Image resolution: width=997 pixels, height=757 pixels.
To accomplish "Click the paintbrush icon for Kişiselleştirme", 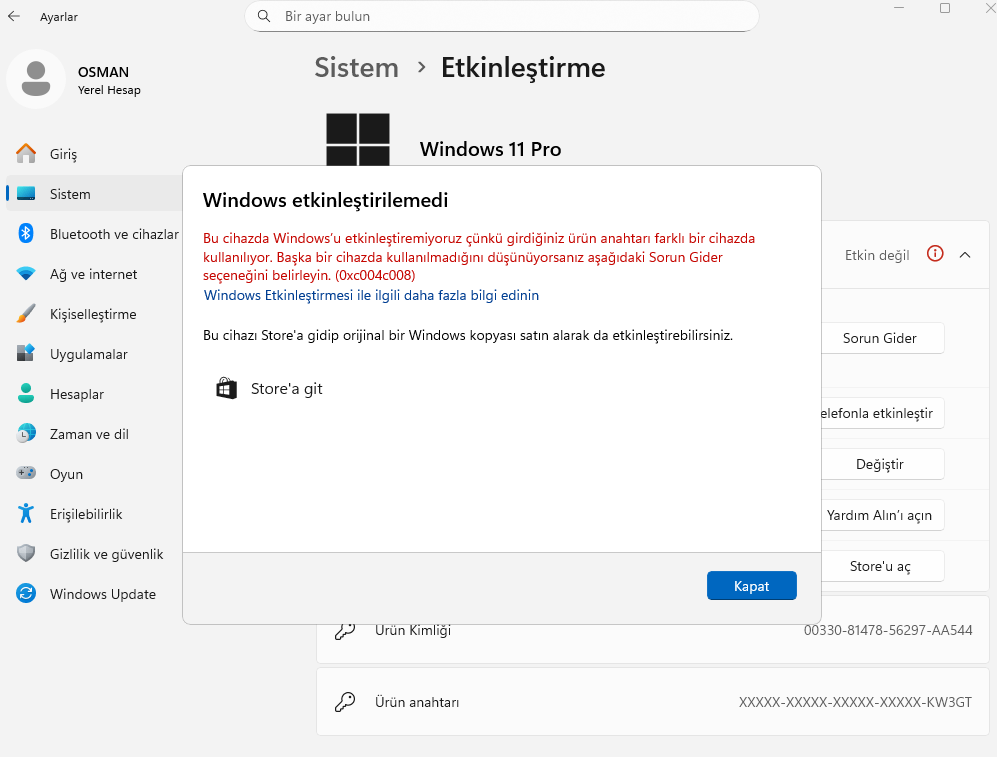I will [x=26, y=313].
